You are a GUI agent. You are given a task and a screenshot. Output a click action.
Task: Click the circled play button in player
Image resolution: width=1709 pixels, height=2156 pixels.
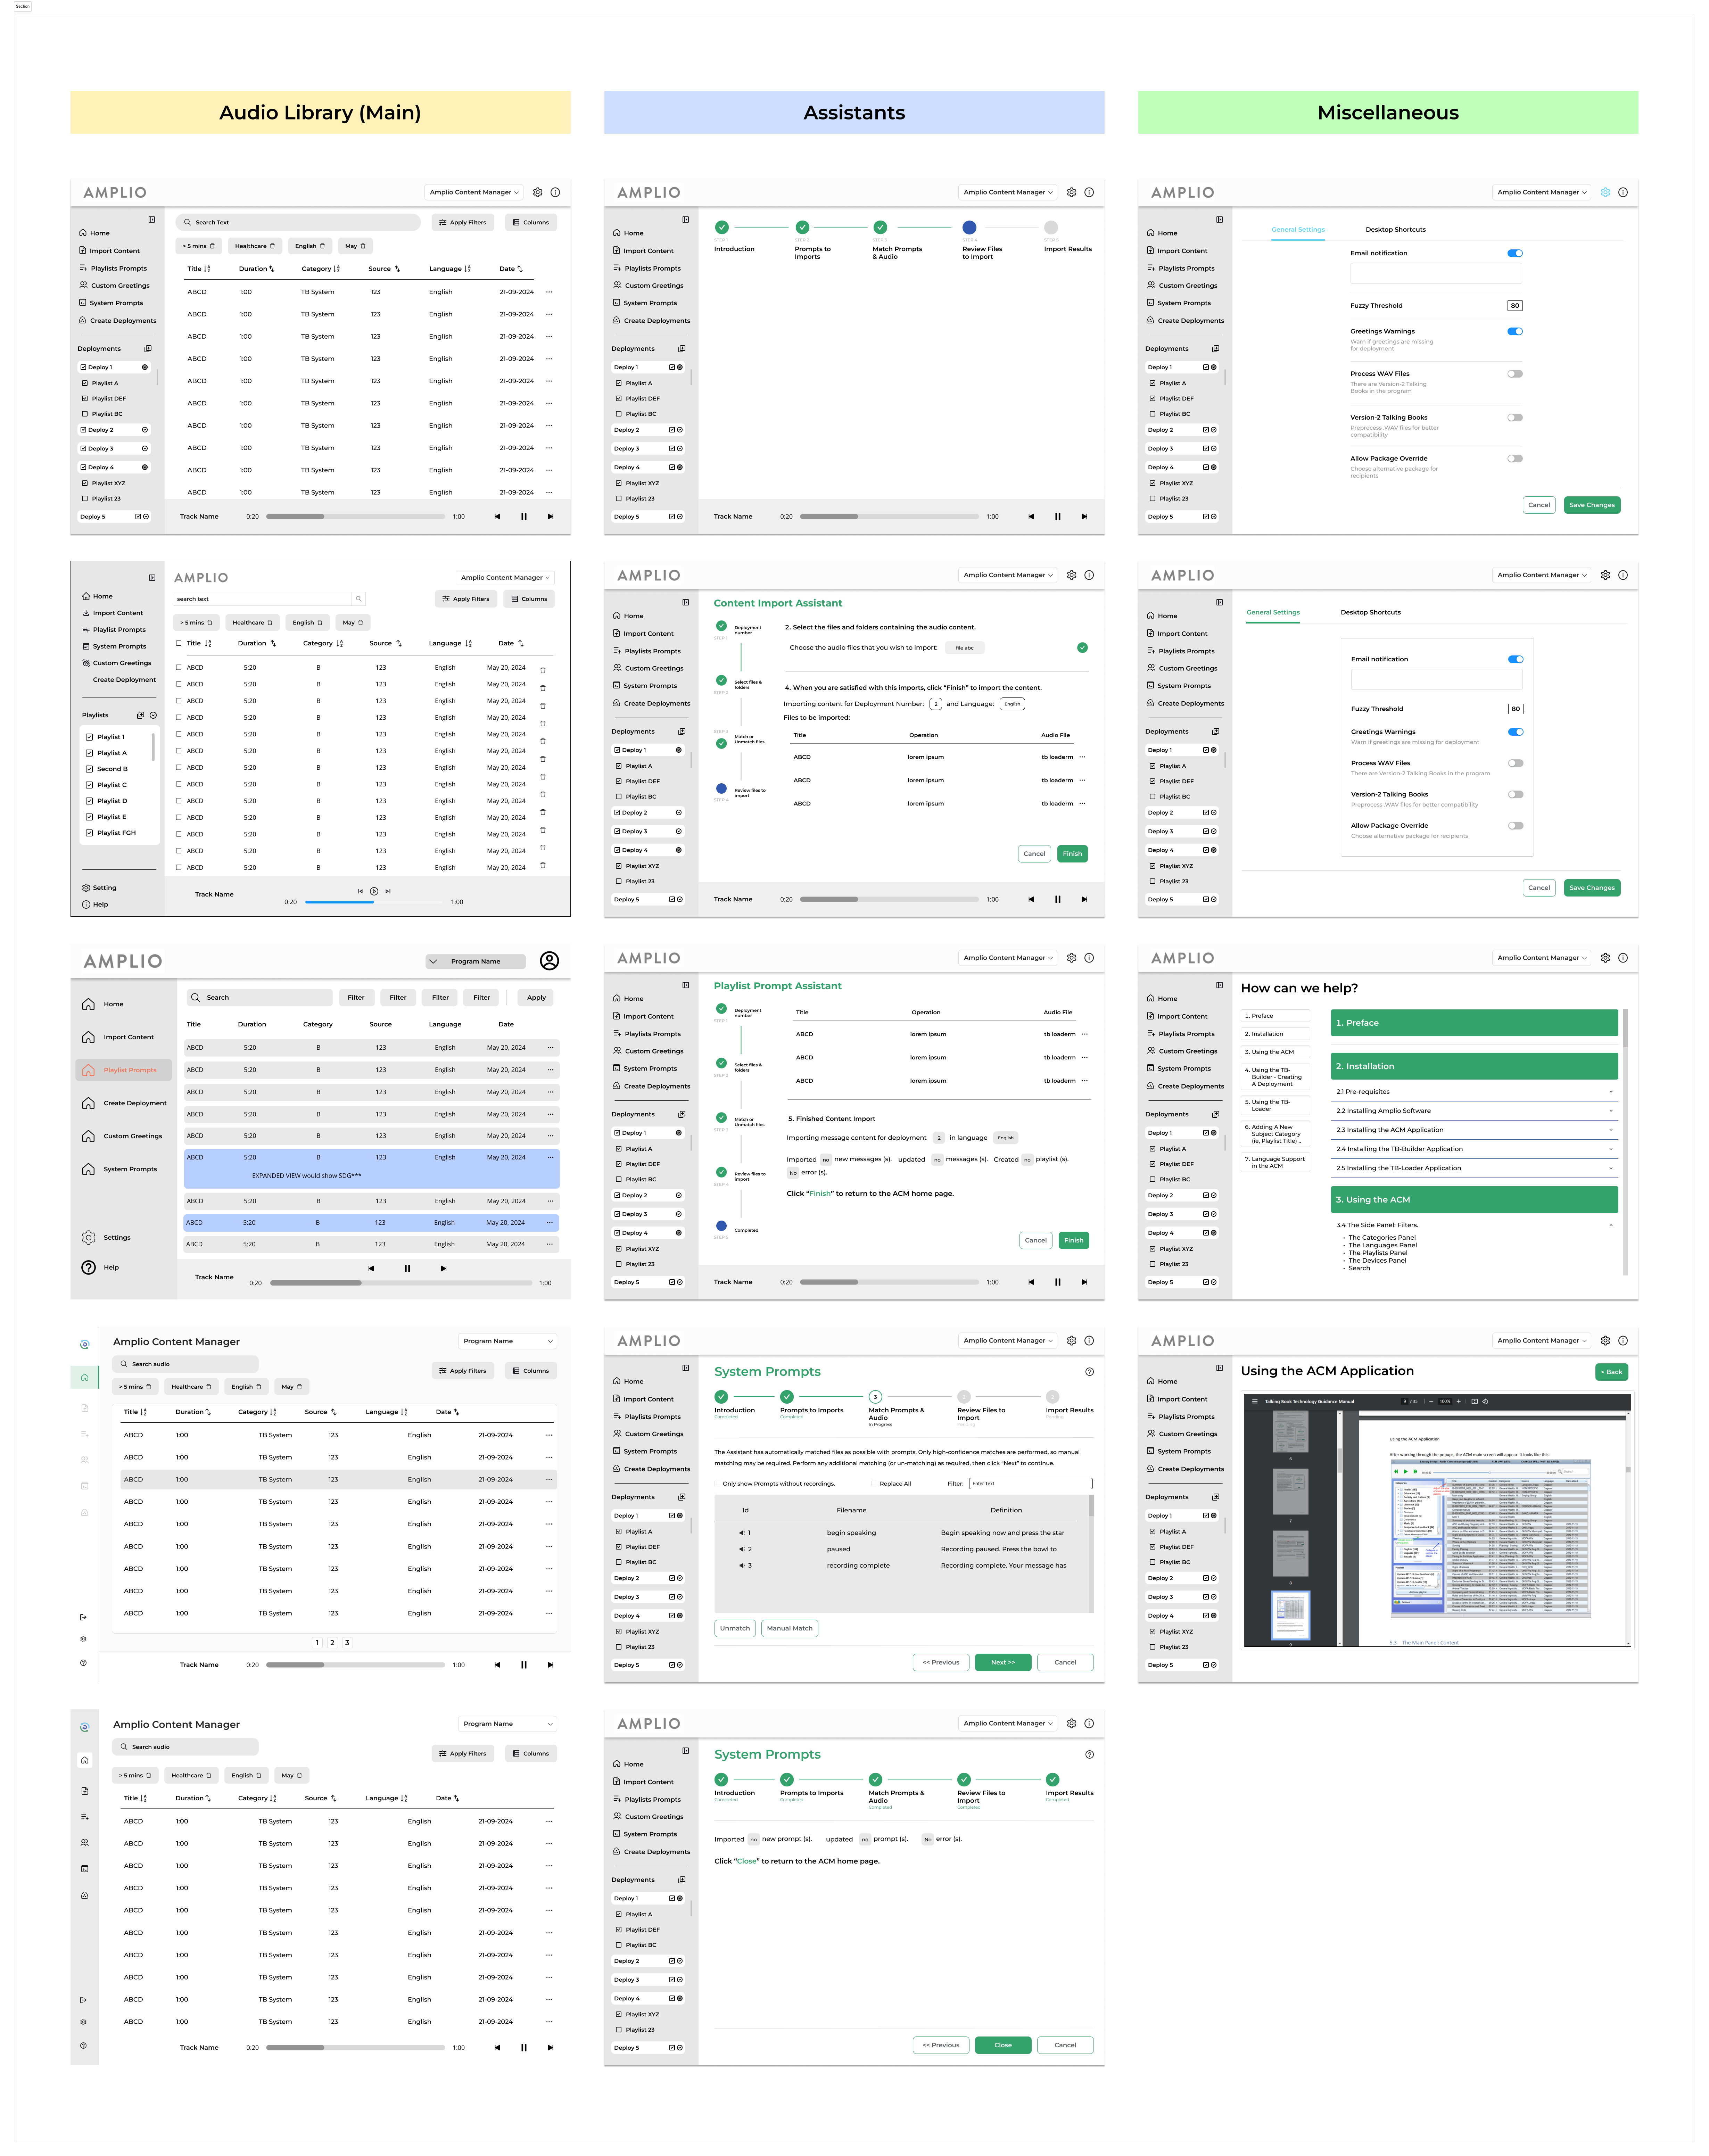pos(374,891)
